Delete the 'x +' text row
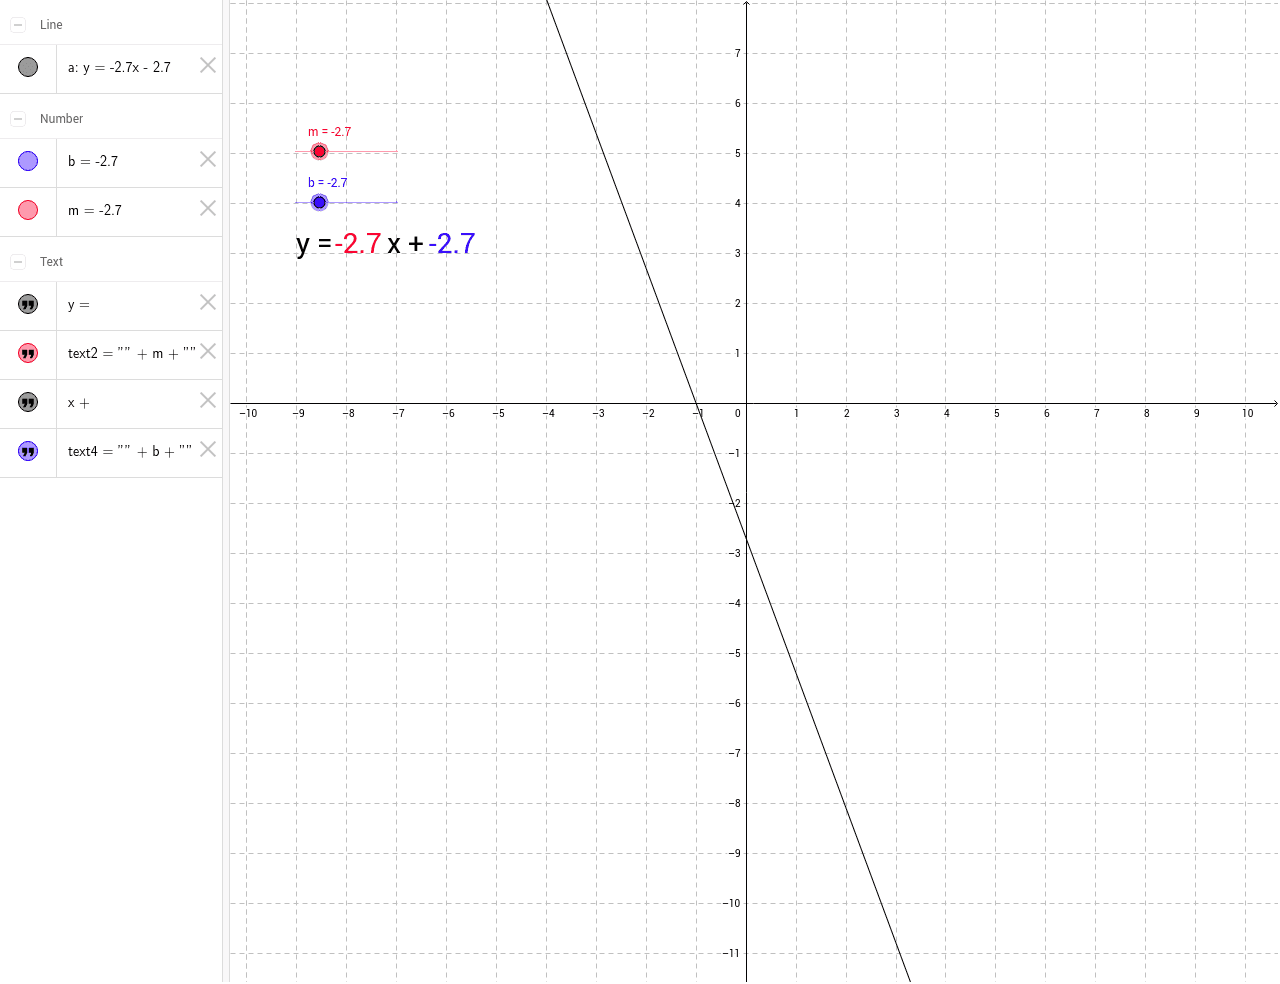Viewport: 1280px width, 984px height. (x=208, y=400)
